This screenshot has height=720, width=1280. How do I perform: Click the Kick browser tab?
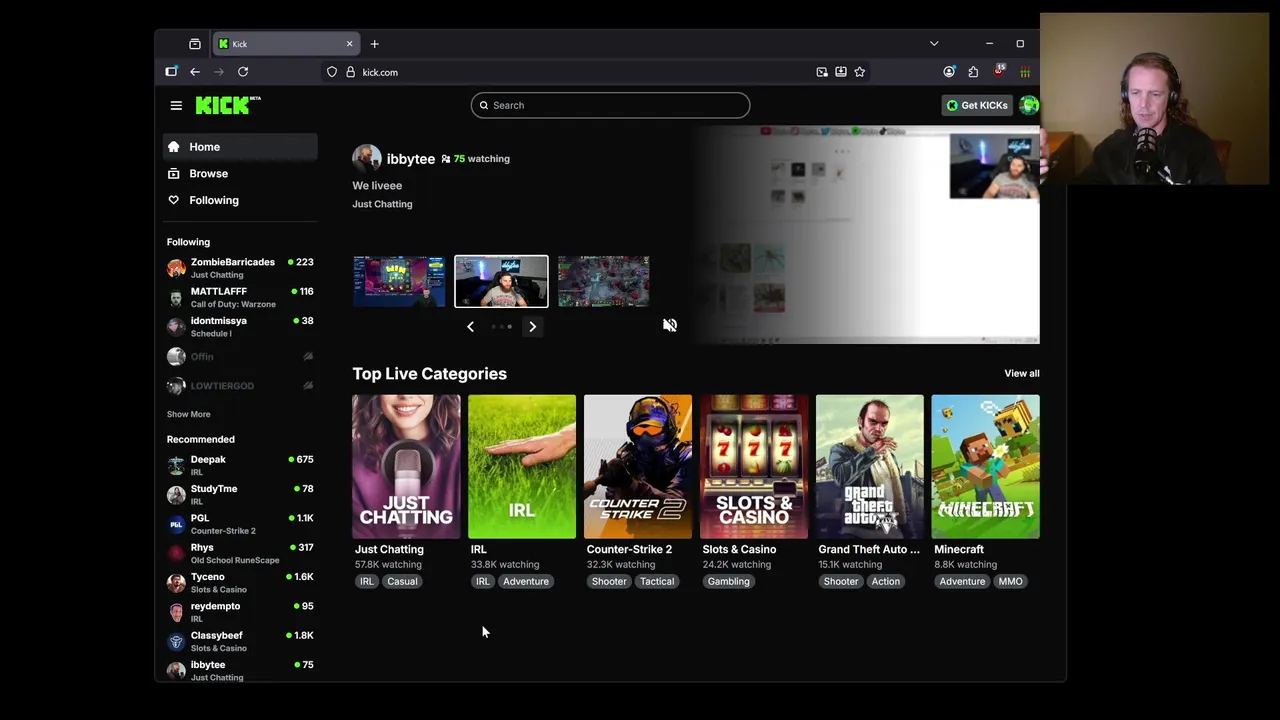tap(285, 44)
